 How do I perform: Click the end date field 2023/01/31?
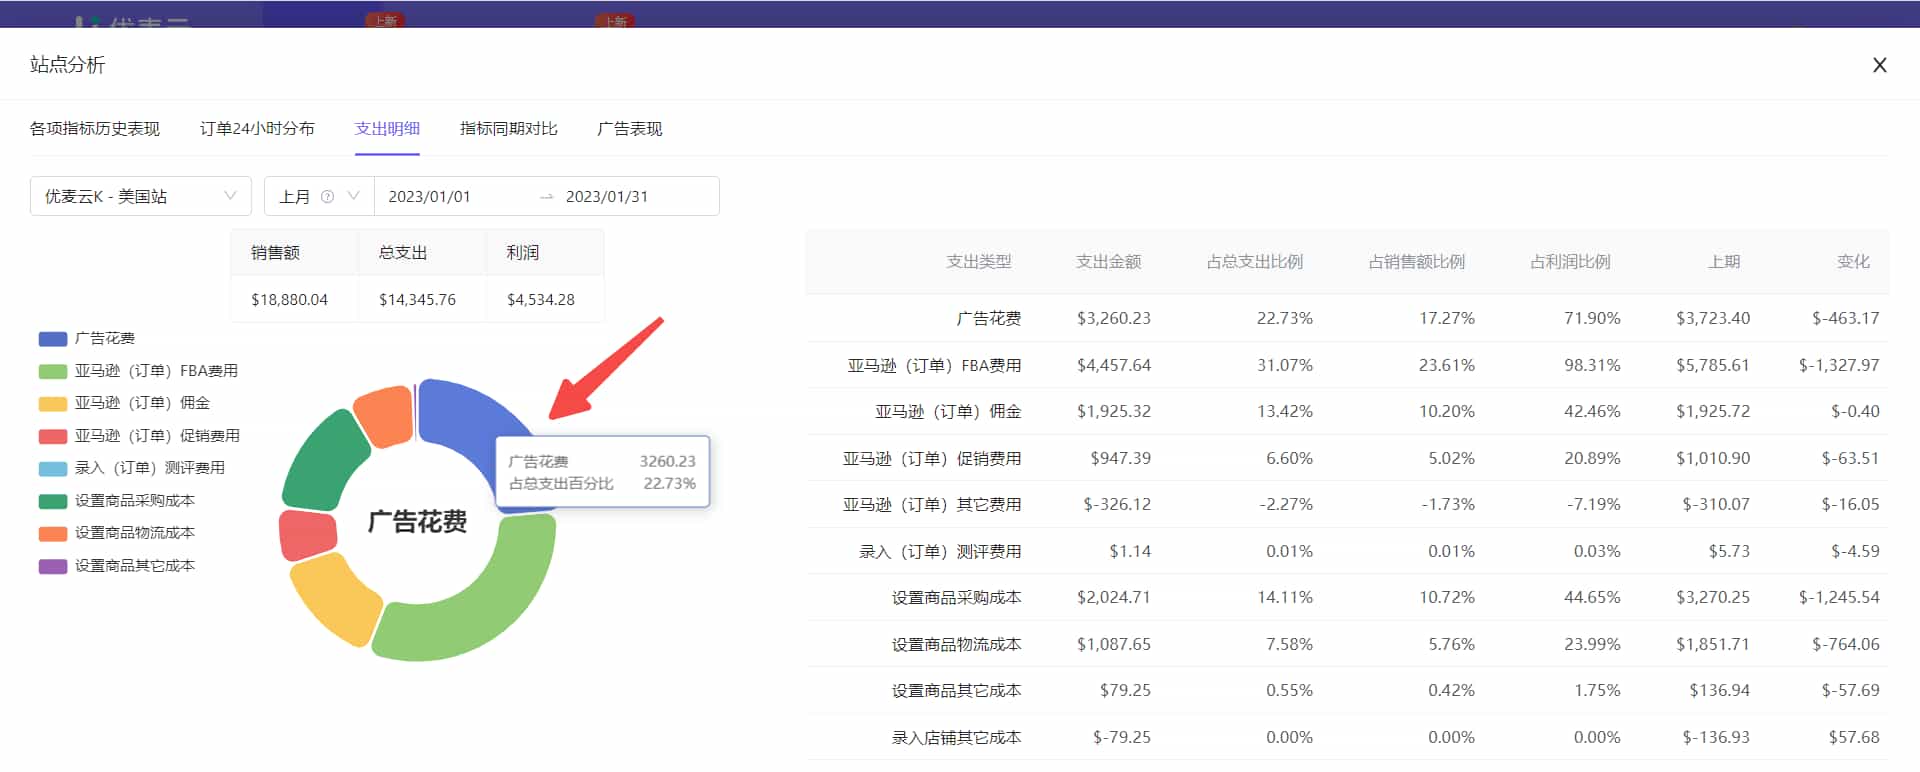[x=607, y=197]
